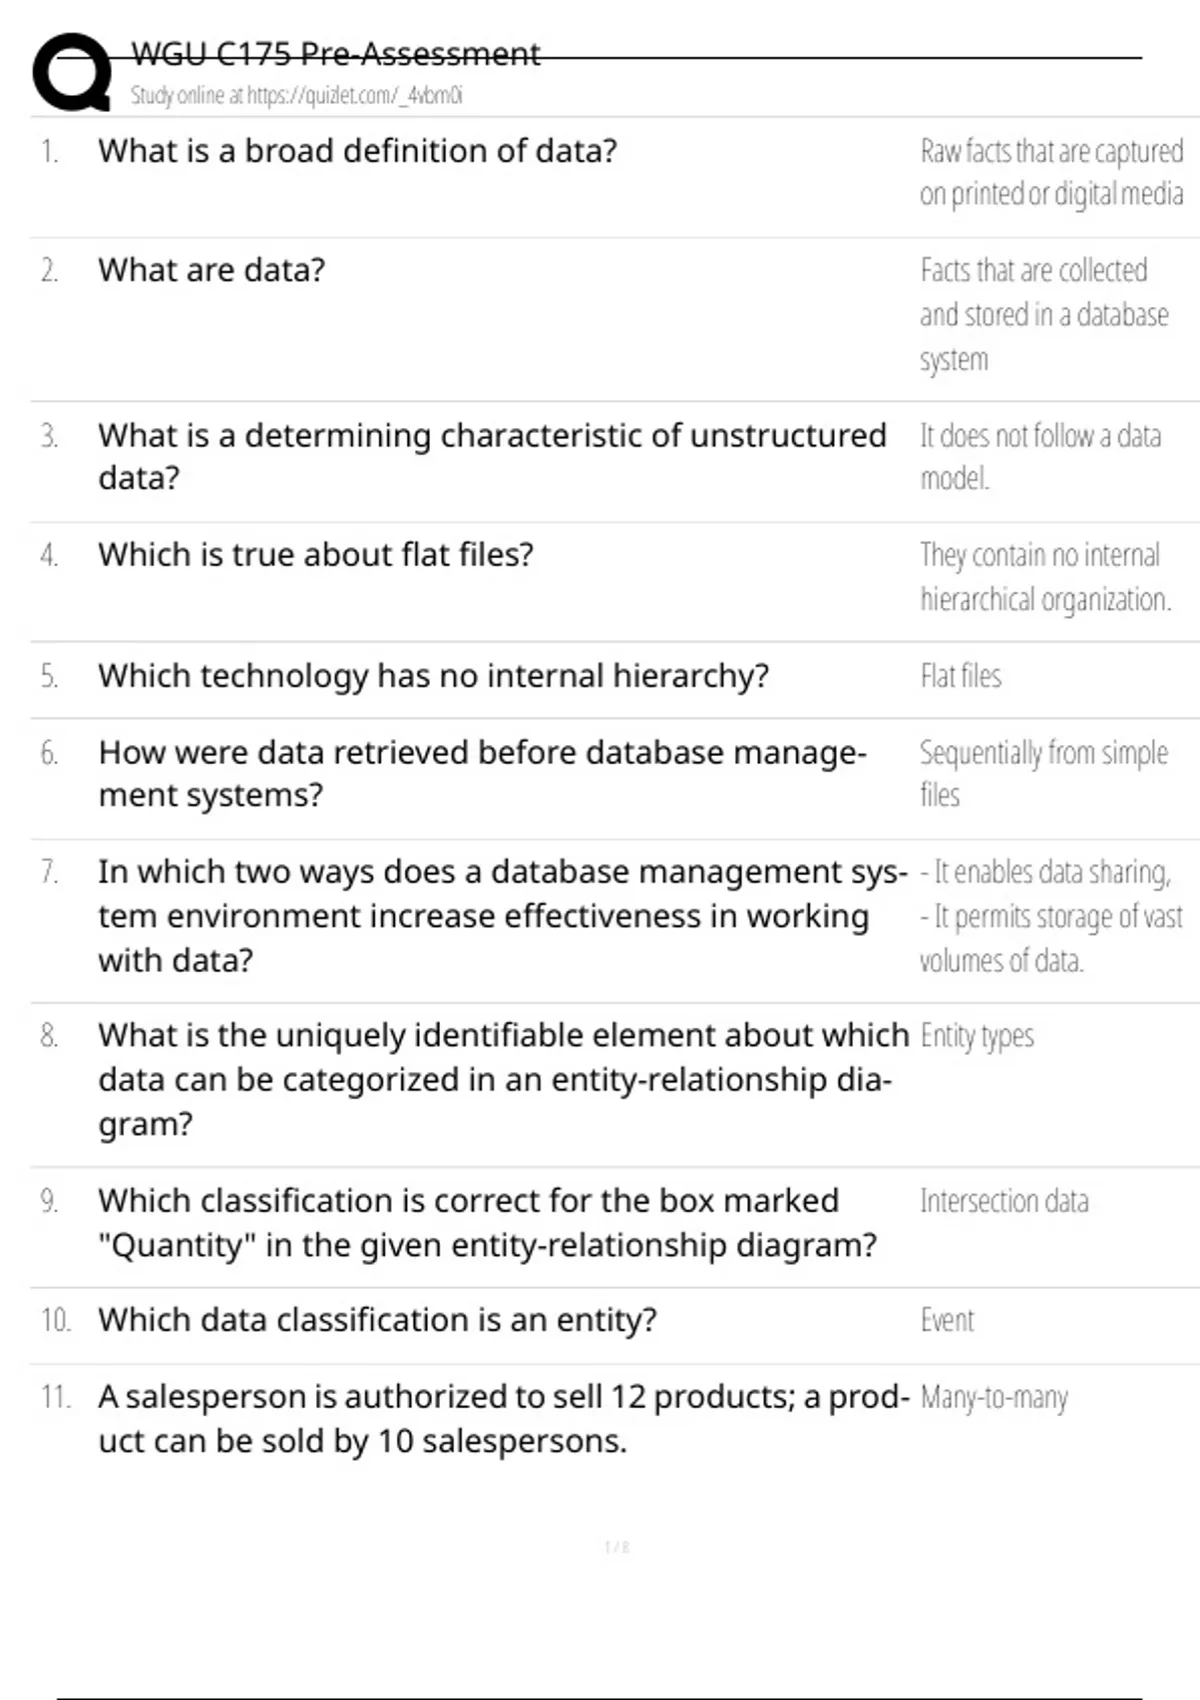
Task: Select 'Which data classification is an entity?'
Action: tap(377, 1320)
